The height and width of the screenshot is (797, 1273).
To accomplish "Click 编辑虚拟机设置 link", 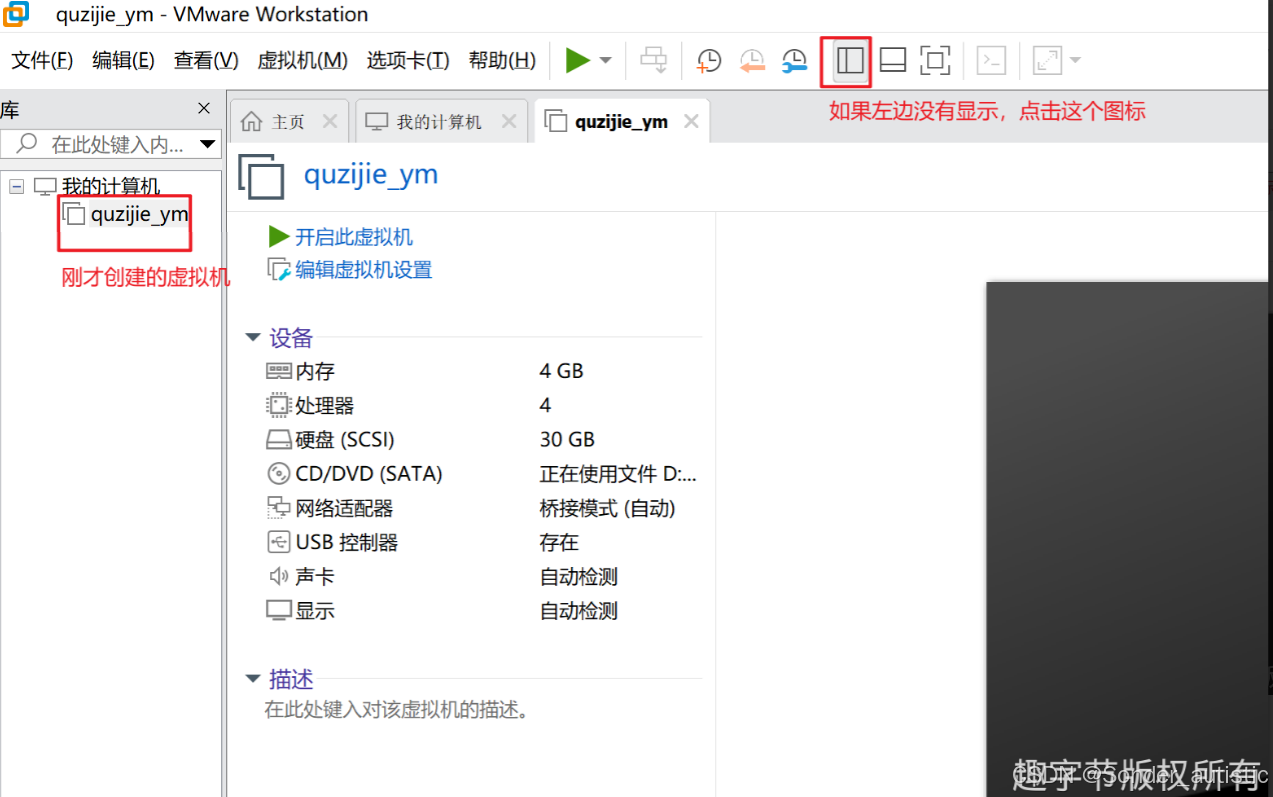I will (358, 269).
